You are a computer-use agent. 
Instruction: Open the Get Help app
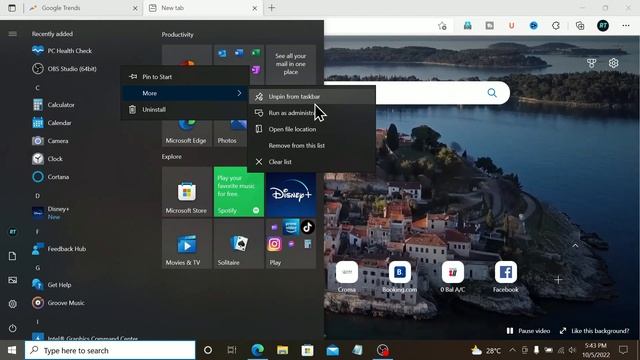coord(52,285)
